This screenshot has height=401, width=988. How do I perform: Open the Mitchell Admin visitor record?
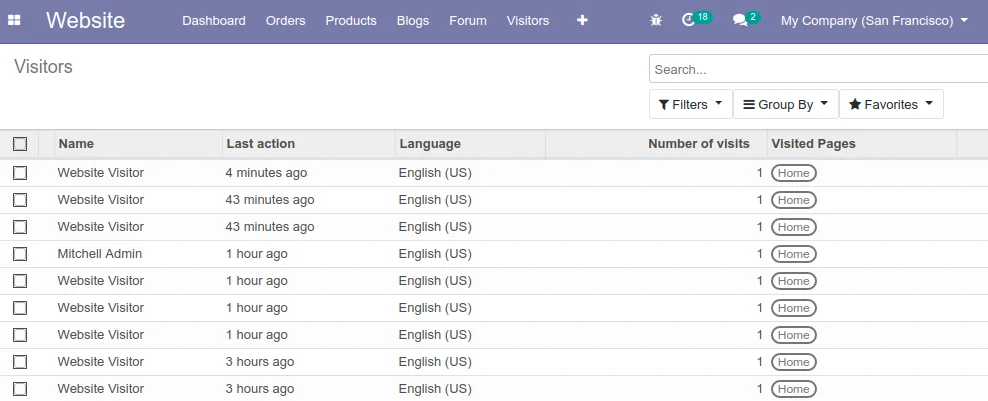coord(100,254)
